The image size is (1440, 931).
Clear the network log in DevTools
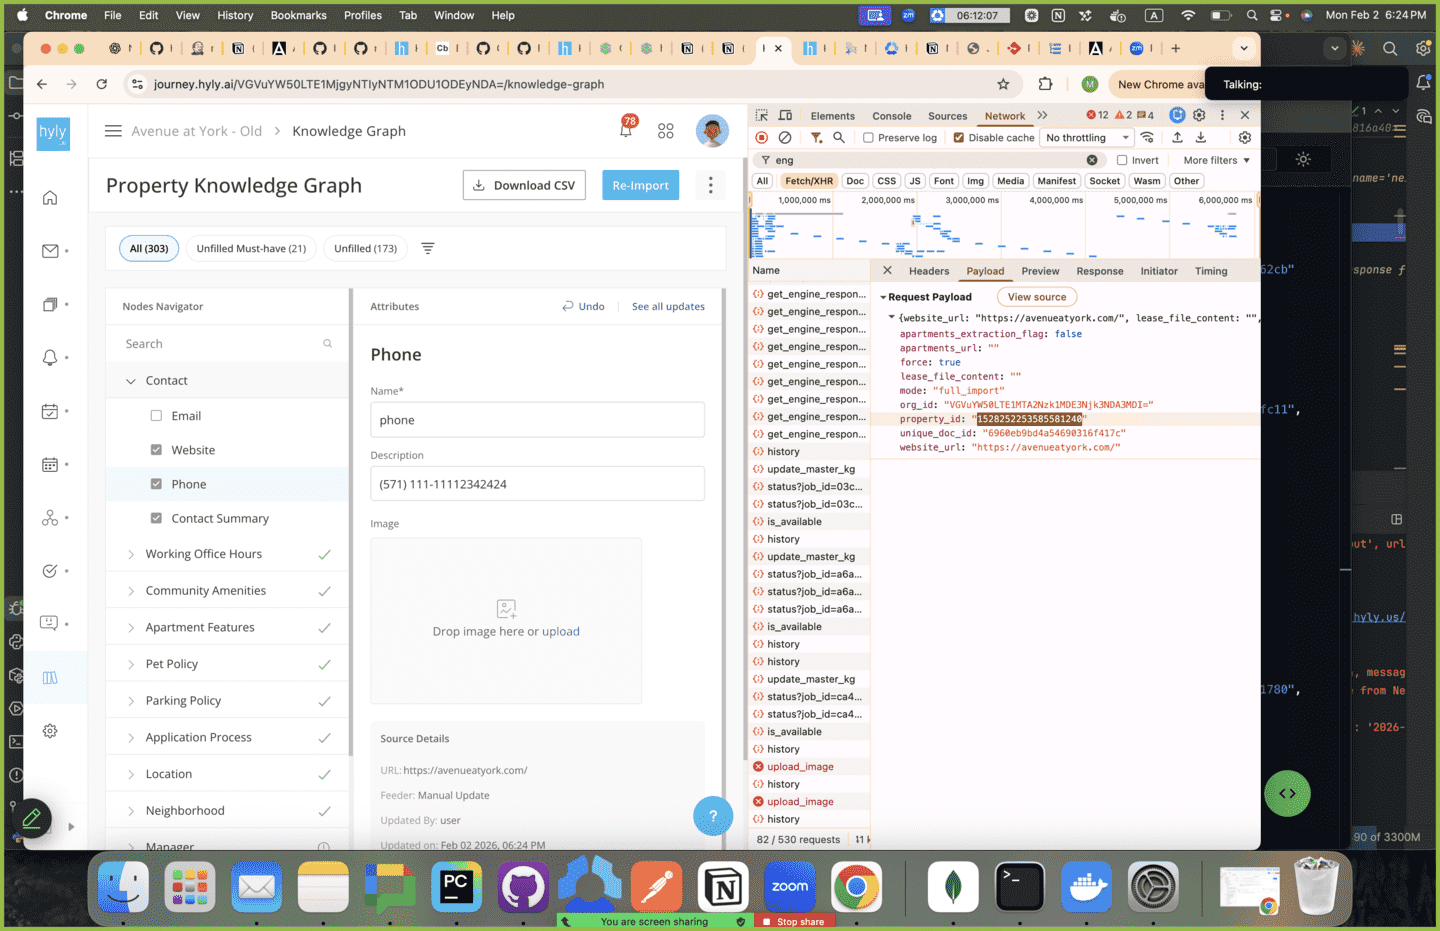pyautogui.click(x=785, y=138)
